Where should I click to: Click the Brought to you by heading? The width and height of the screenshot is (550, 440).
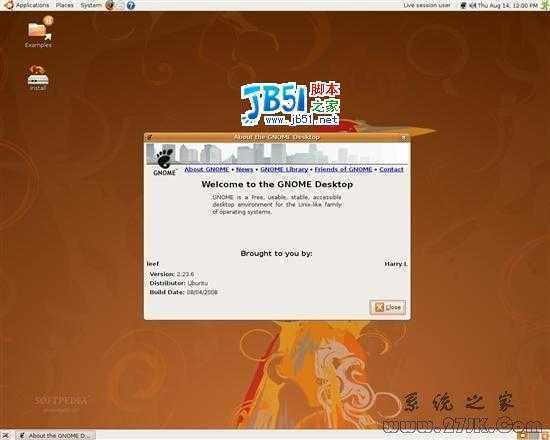pos(276,253)
